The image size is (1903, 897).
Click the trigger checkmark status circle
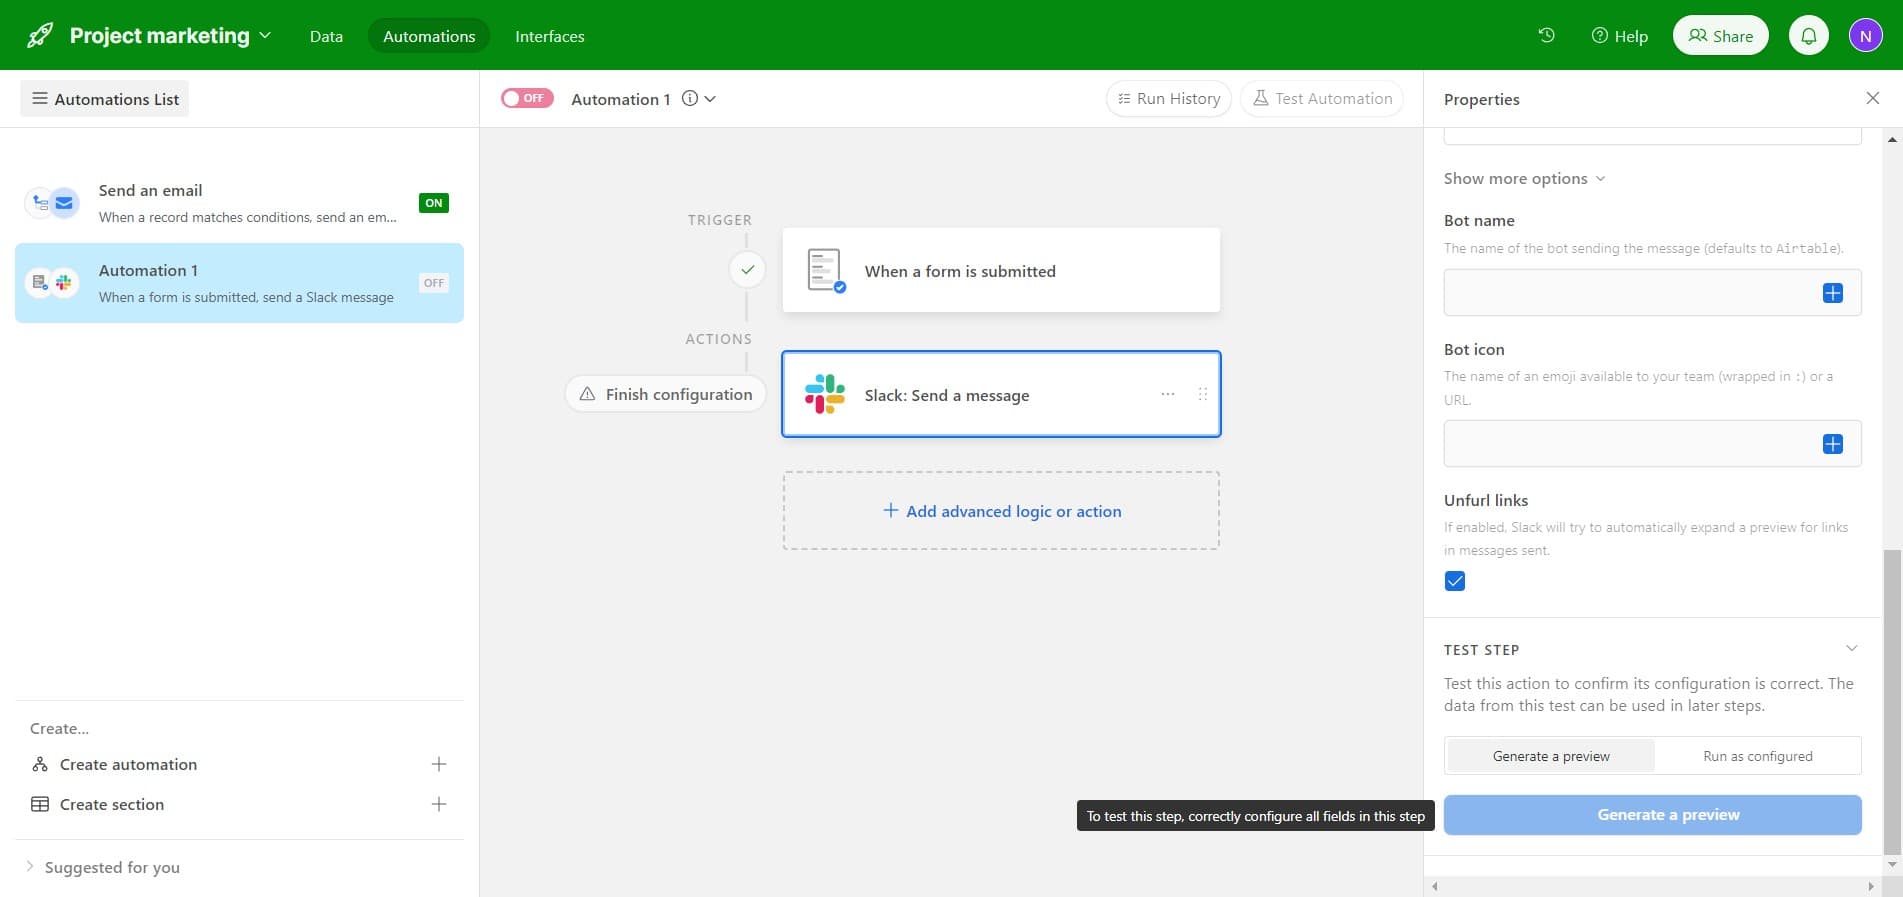point(747,270)
